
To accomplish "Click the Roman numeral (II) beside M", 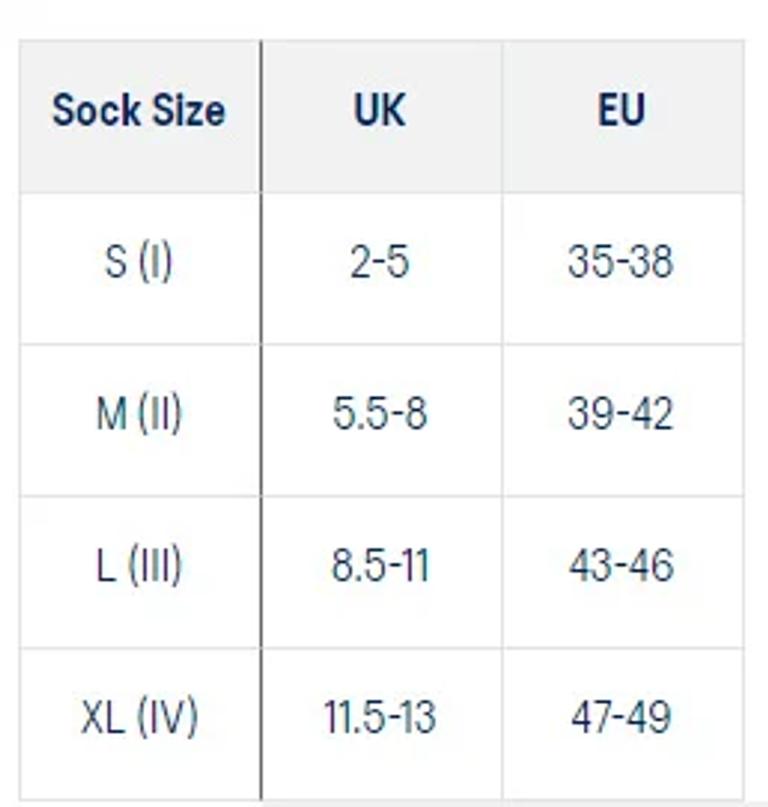I will [160, 414].
